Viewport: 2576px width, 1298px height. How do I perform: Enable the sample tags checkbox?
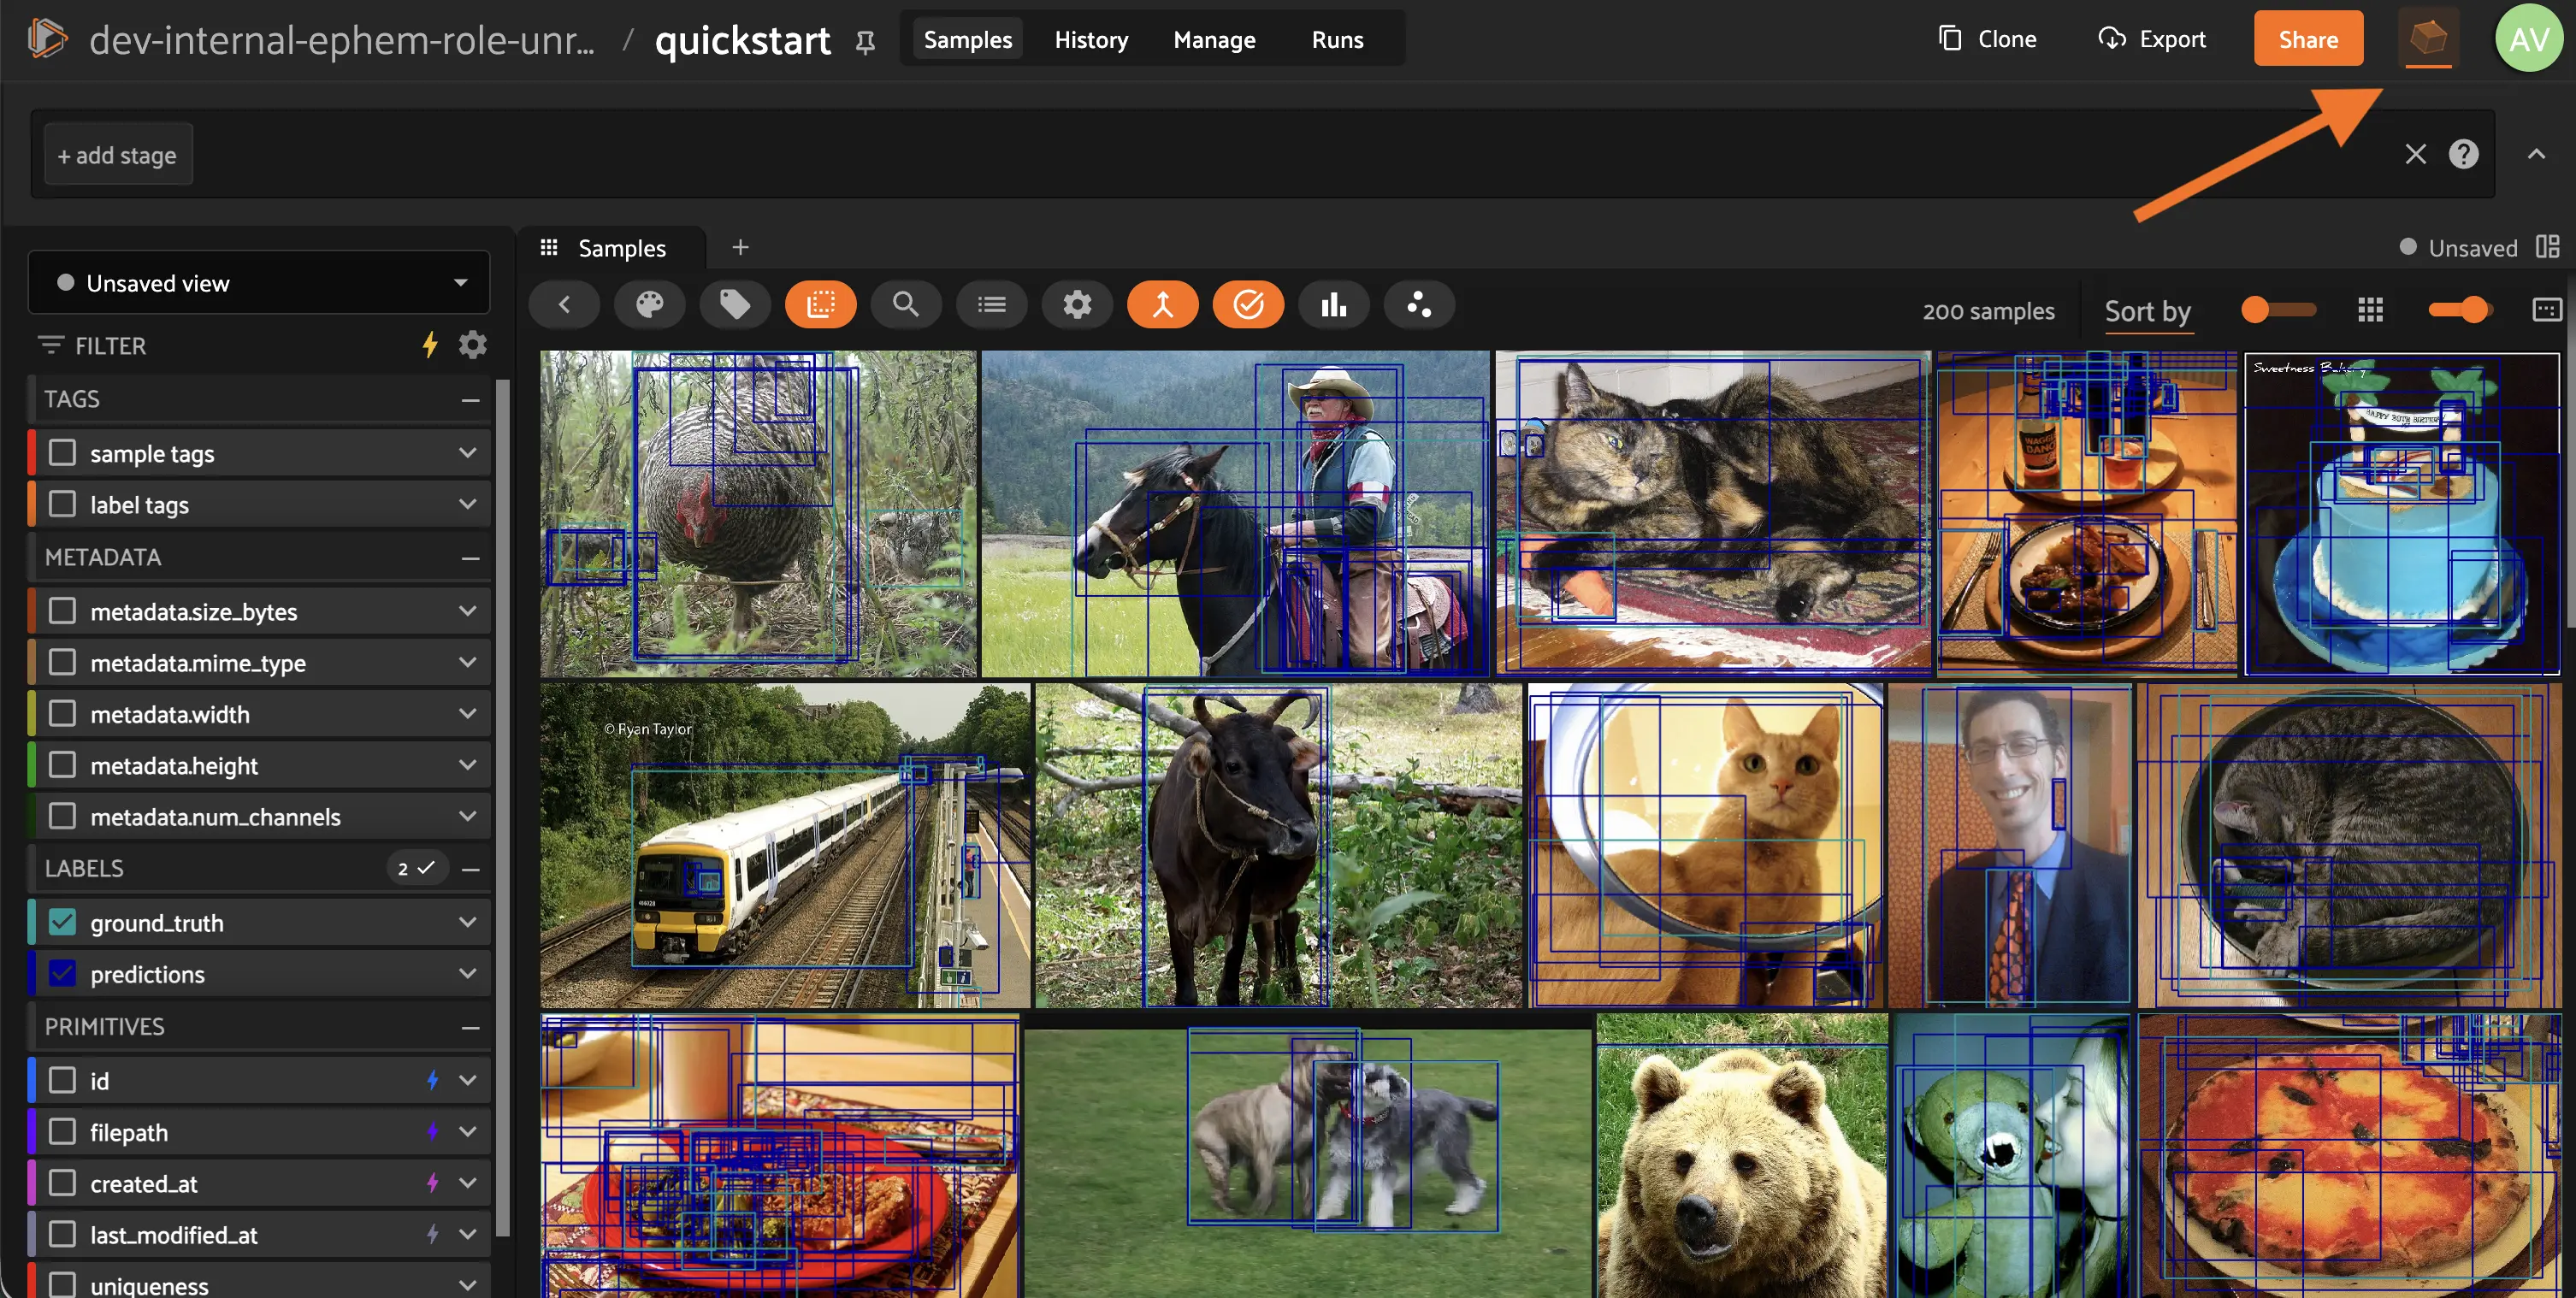click(x=62, y=453)
